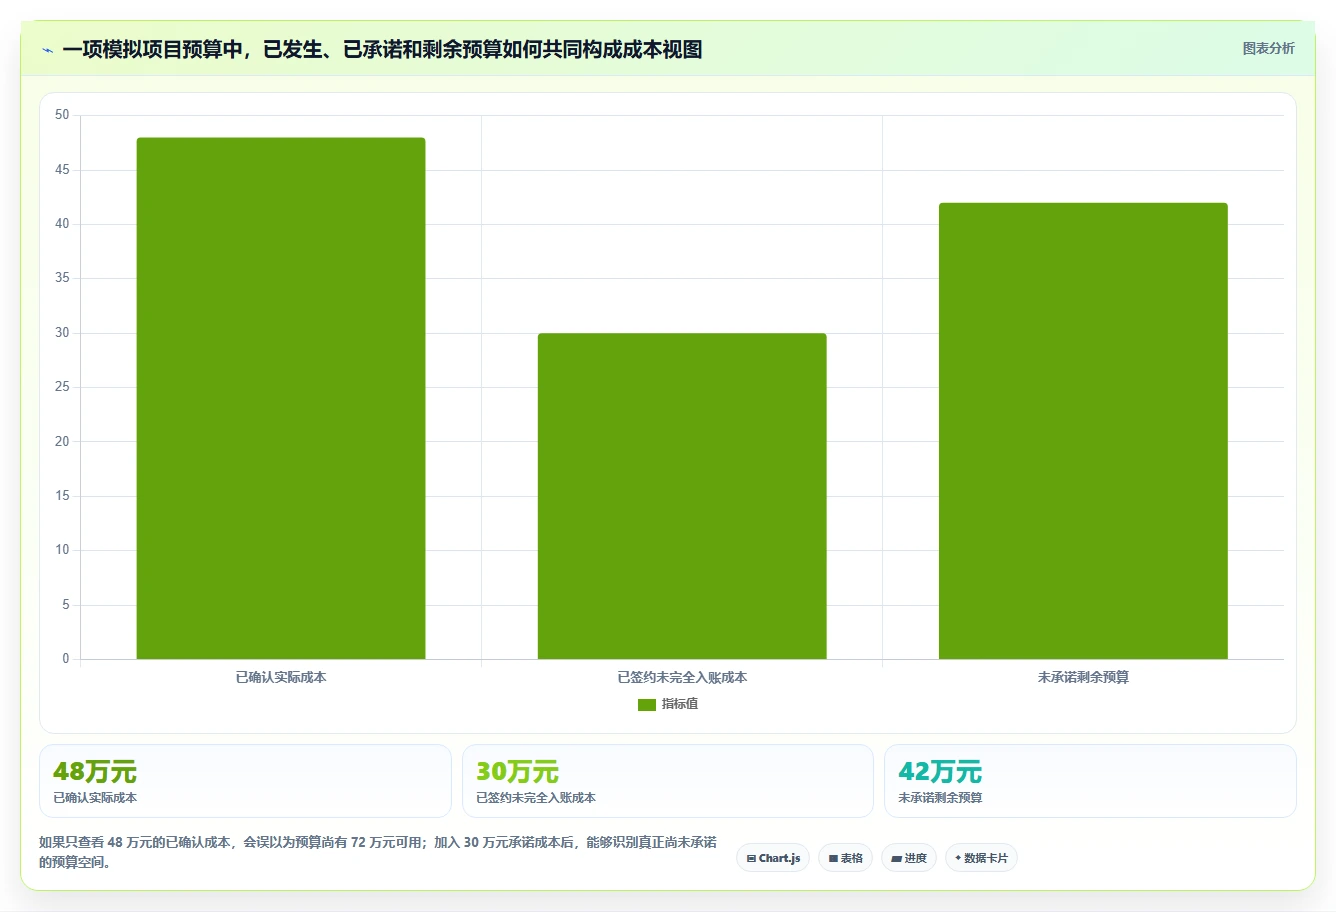Viewport: 1336px width, 912px height.
Task: Click the y-axis tick label 25
Action: coord(63,387)
